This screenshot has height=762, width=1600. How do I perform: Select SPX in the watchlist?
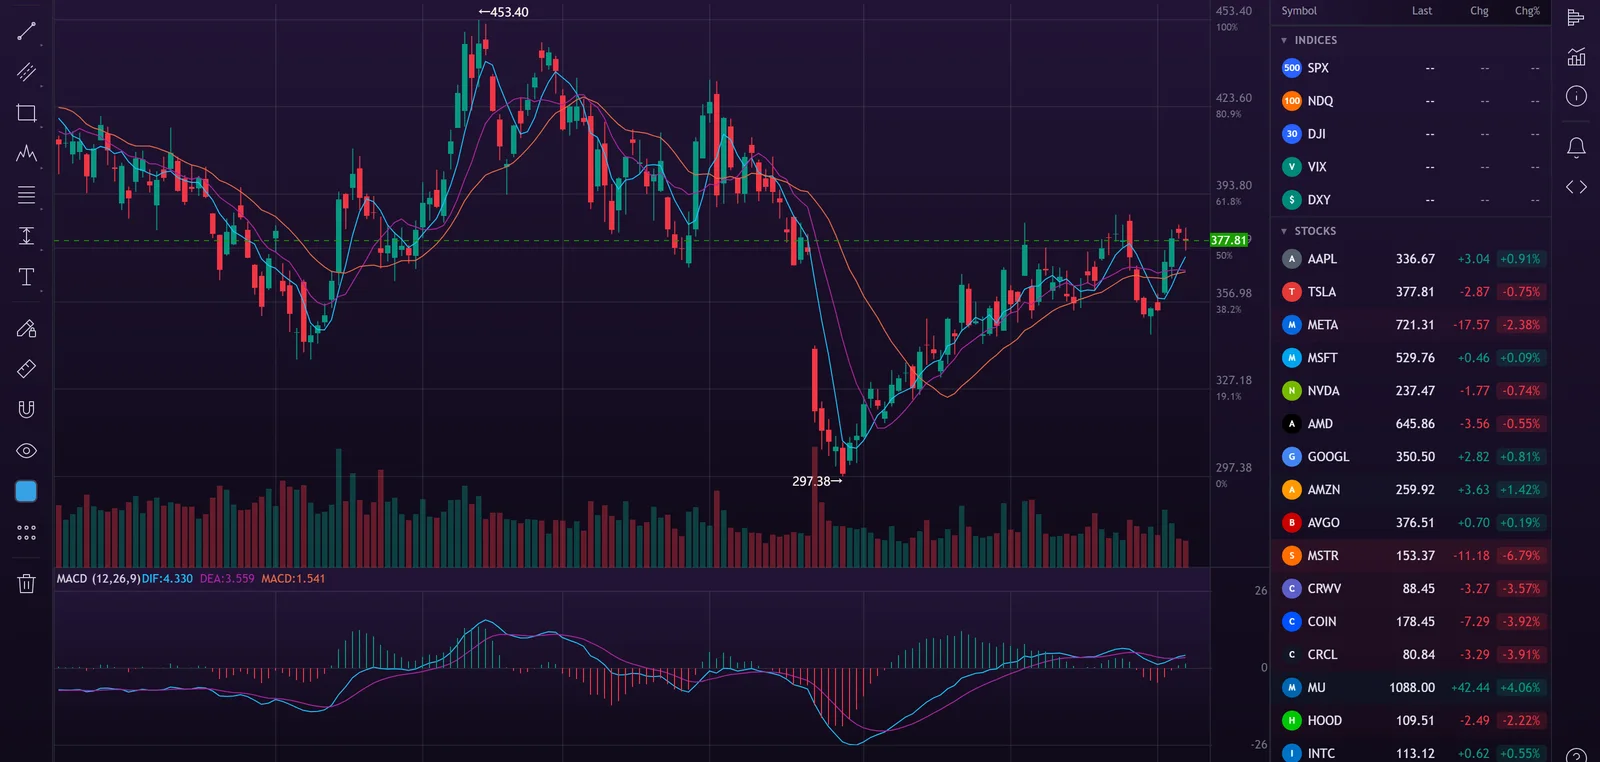[x=1411, y=68]
